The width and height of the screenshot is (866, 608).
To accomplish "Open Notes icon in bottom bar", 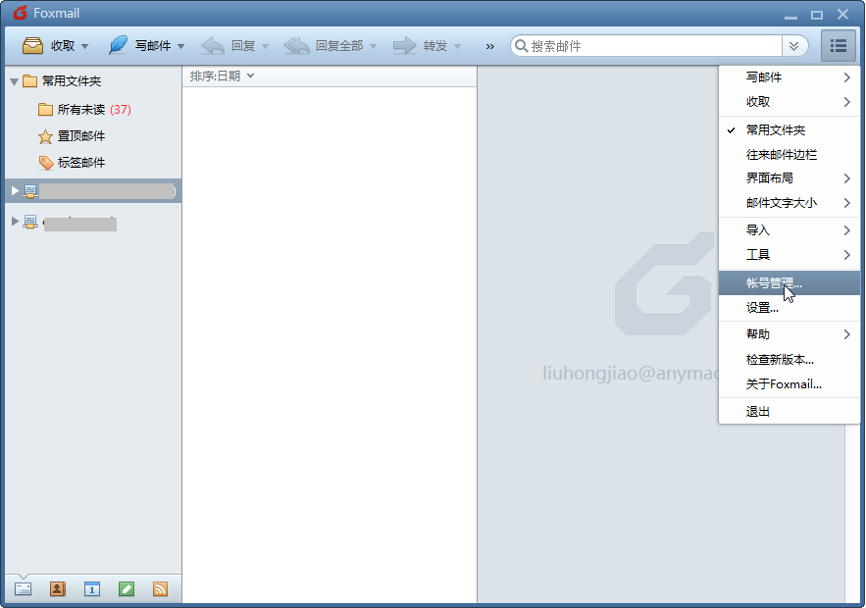I will click(x=126, y=589).
